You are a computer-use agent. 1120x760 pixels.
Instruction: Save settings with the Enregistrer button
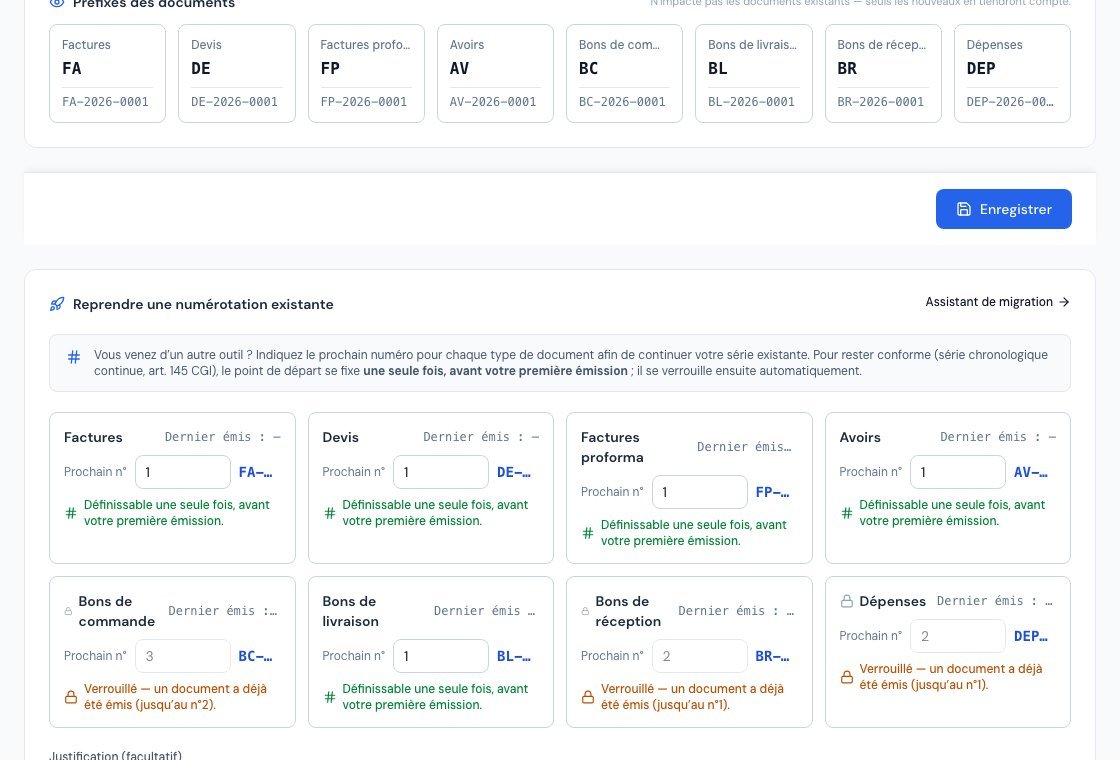pyautogui.click(x=1004, y=209)
